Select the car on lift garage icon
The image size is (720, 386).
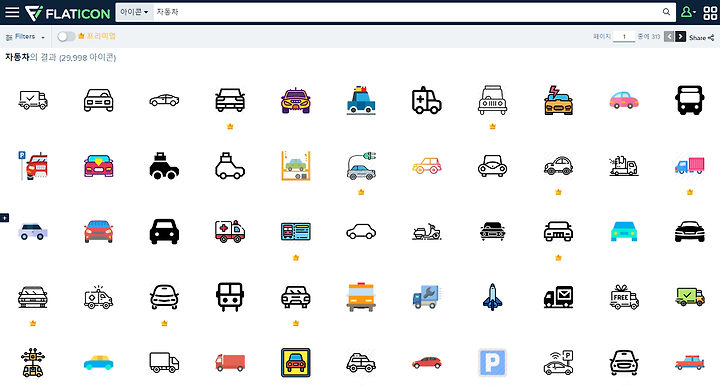(x=296, y=166)
